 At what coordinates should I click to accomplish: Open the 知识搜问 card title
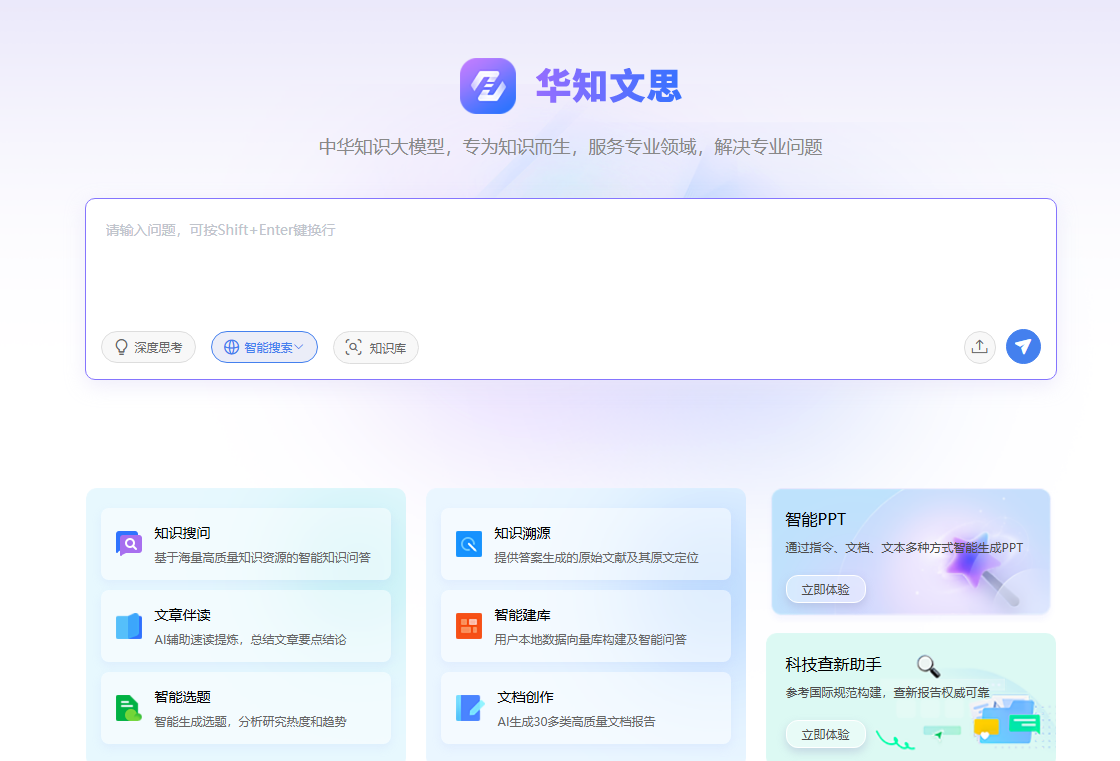(x=182, y=533)
